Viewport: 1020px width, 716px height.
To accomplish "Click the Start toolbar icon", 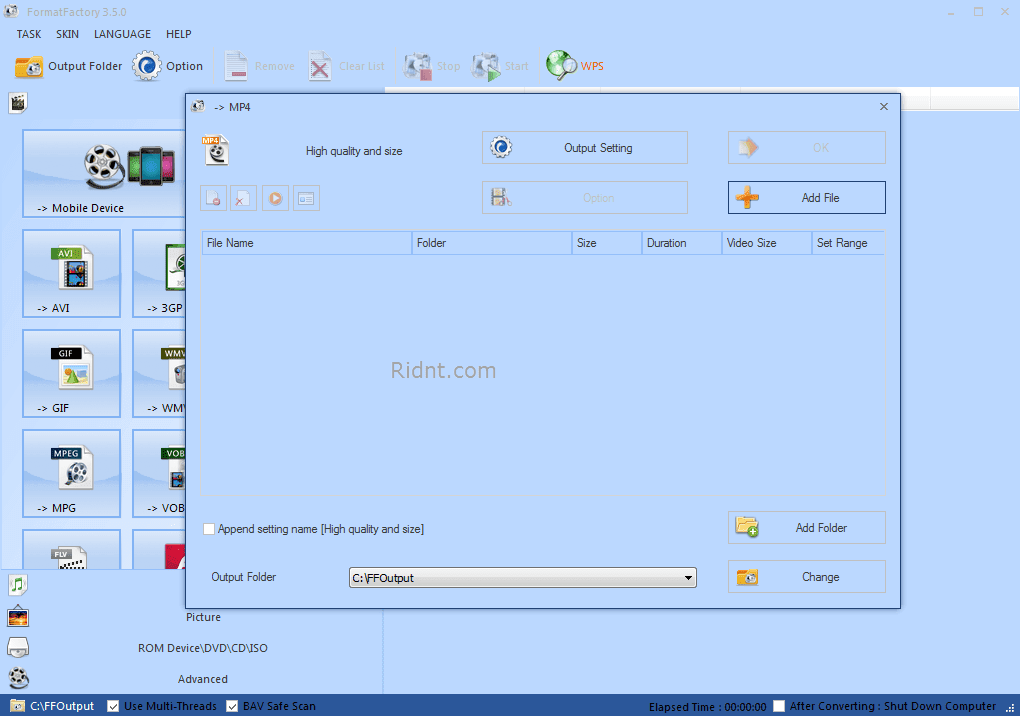I will (486, 66).
